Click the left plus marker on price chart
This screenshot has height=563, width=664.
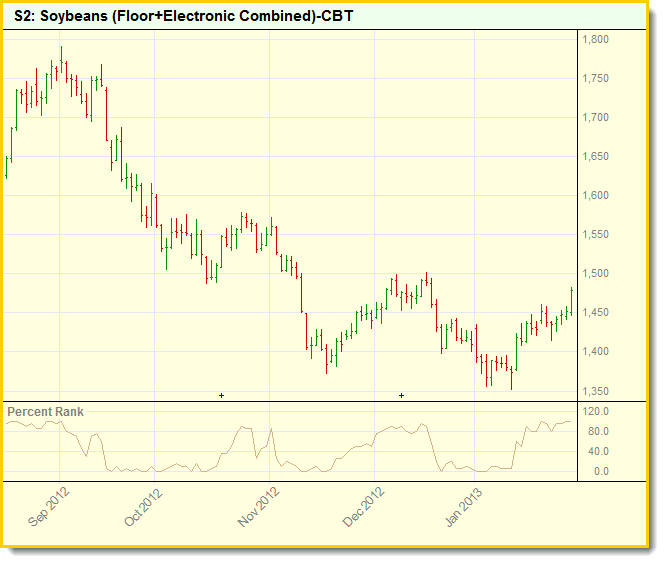221,396
